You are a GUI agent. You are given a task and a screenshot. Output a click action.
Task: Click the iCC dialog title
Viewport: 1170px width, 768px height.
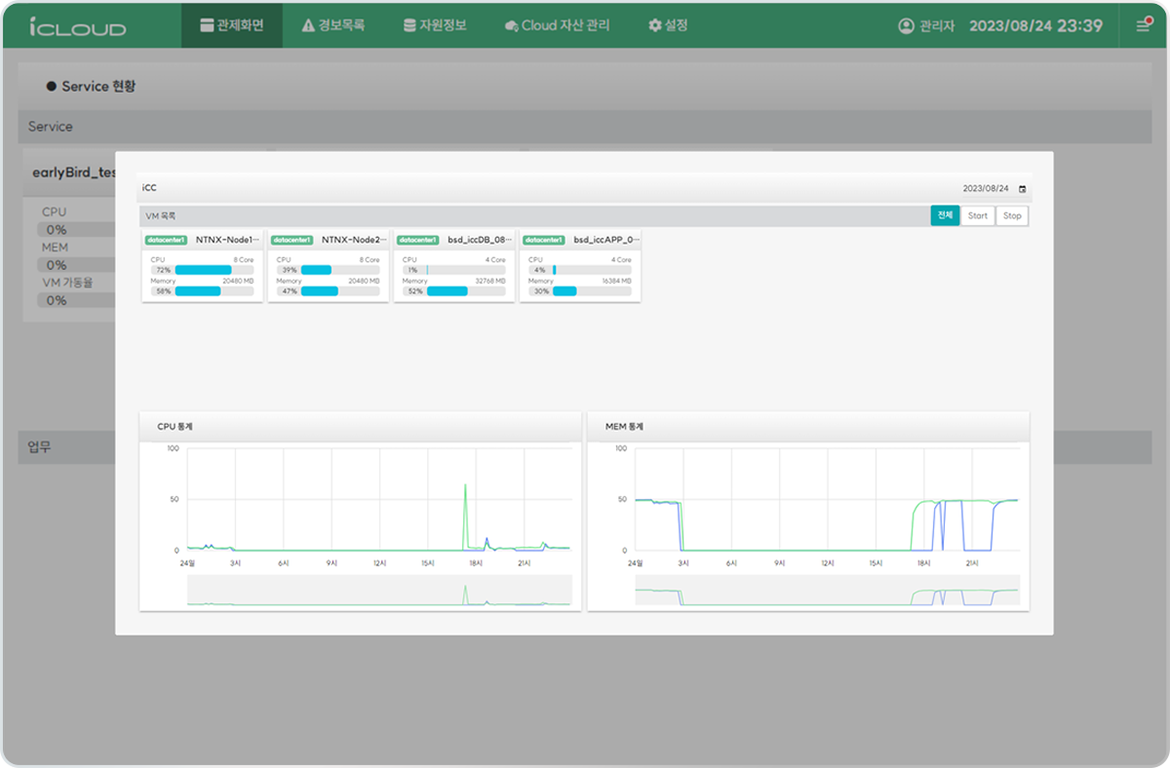coord(149,188)
